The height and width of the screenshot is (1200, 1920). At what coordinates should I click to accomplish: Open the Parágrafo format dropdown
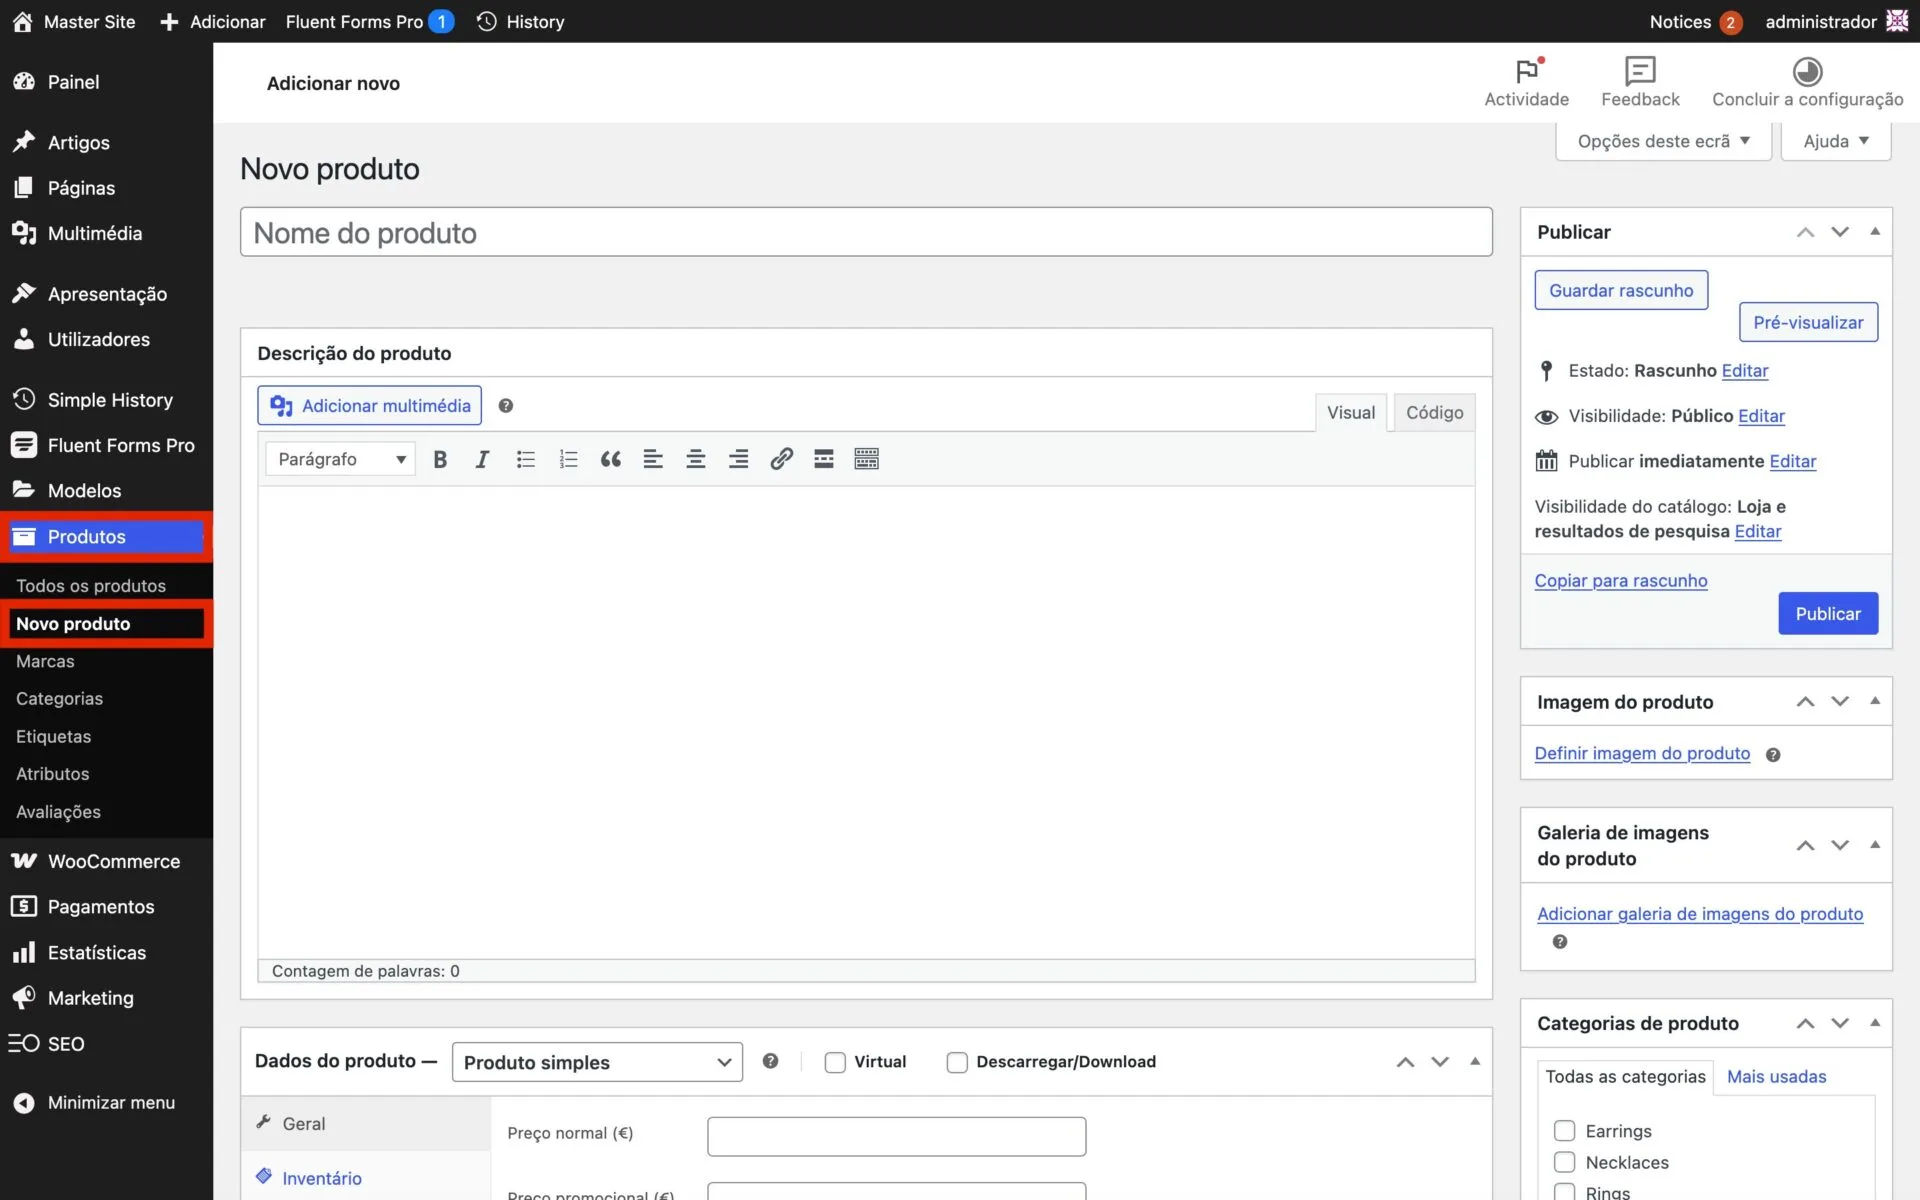[341, 459]
